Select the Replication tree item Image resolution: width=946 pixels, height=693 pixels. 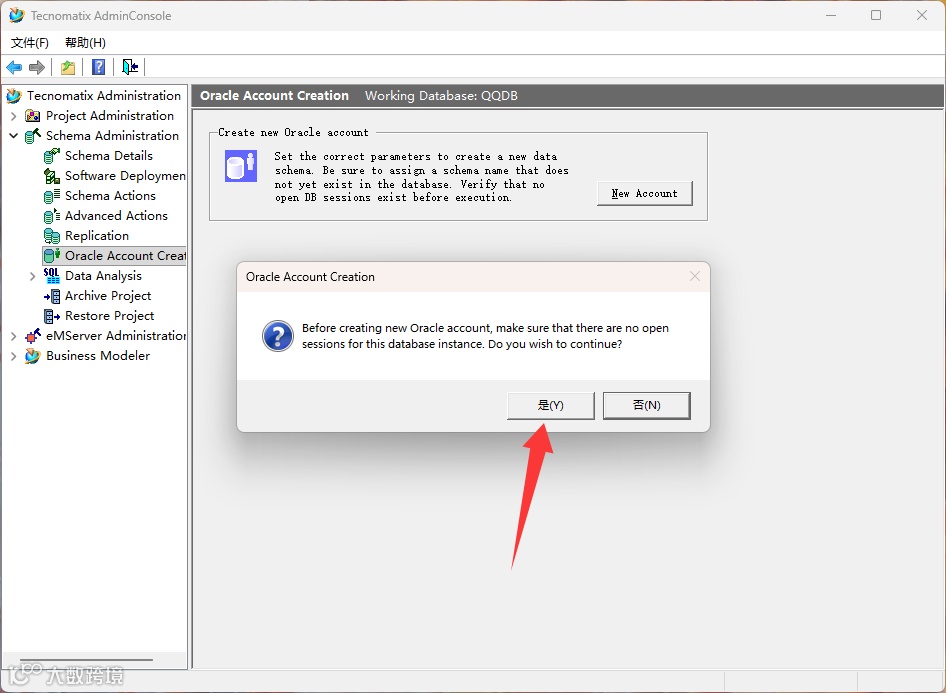coord(97,235)
